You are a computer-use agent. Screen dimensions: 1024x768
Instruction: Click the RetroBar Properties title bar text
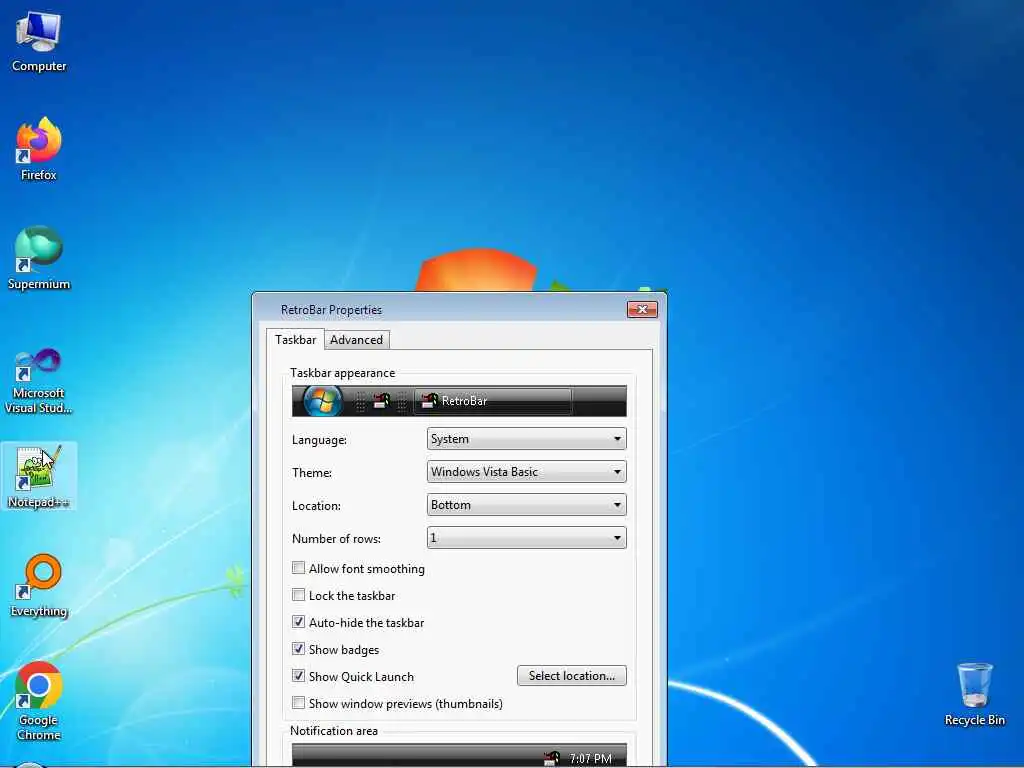(331, 310)
